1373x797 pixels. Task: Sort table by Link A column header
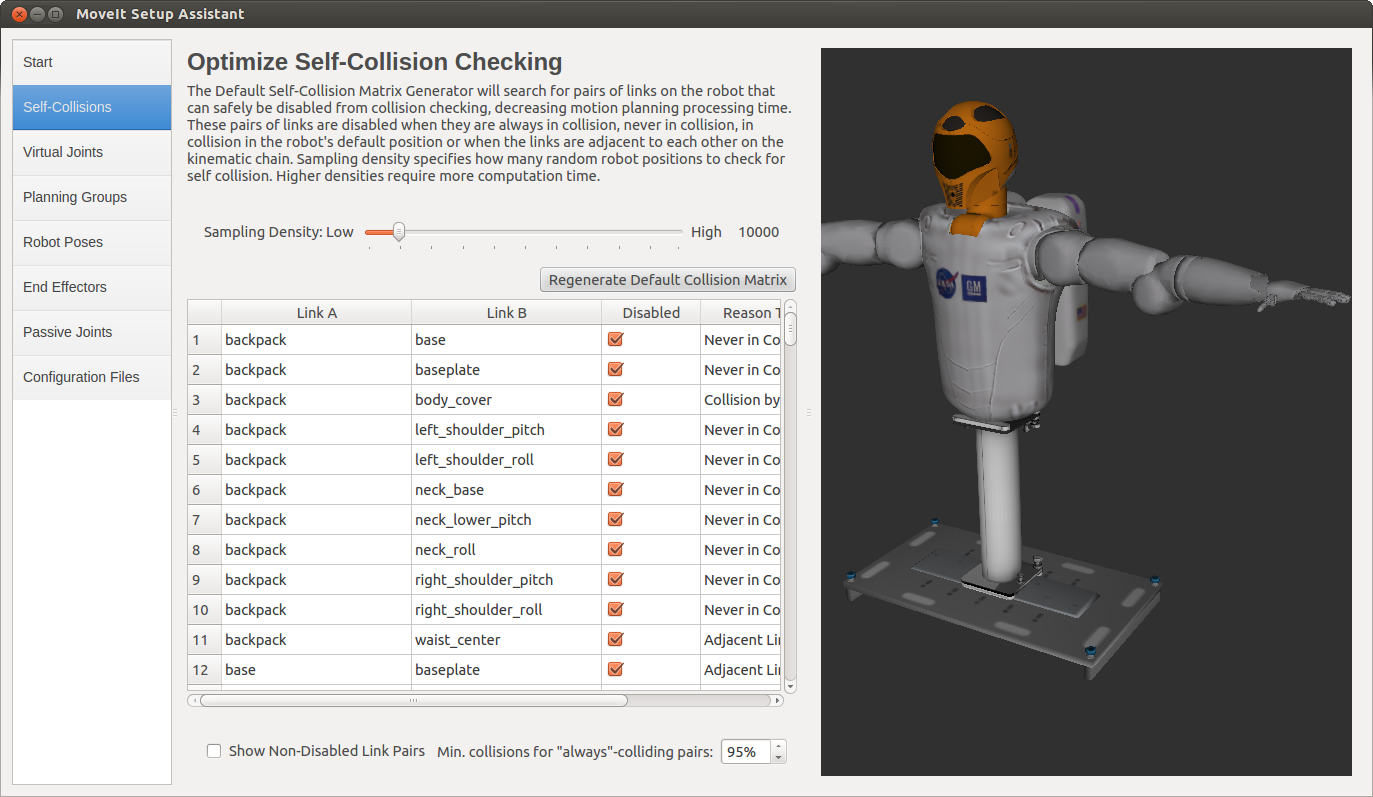coord(316,313)
